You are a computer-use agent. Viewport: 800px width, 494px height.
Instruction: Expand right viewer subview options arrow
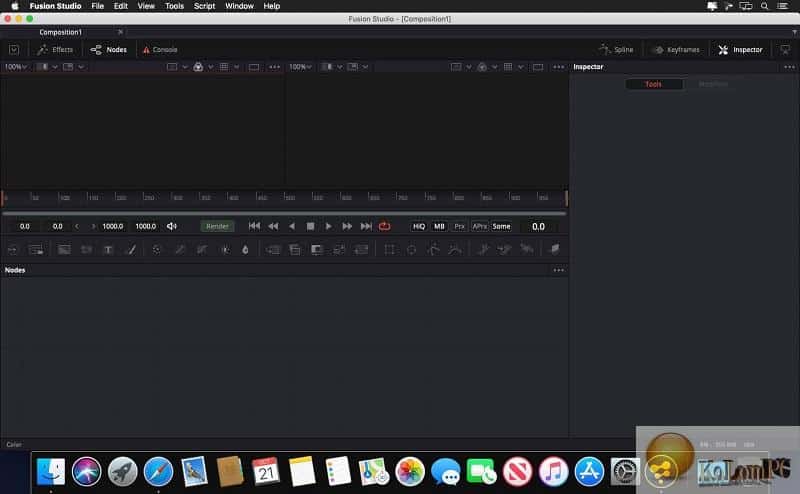pos(365,67)
